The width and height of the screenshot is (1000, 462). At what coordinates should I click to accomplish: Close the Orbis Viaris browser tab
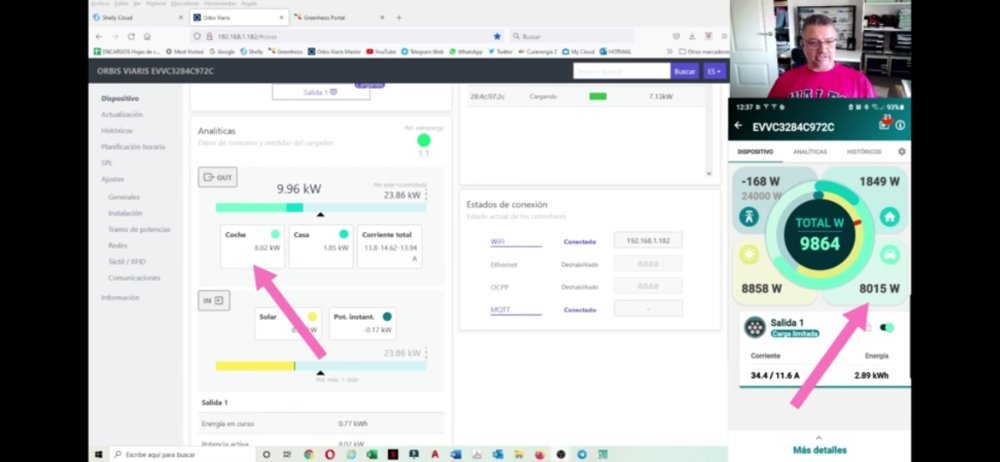coord(279,18)
